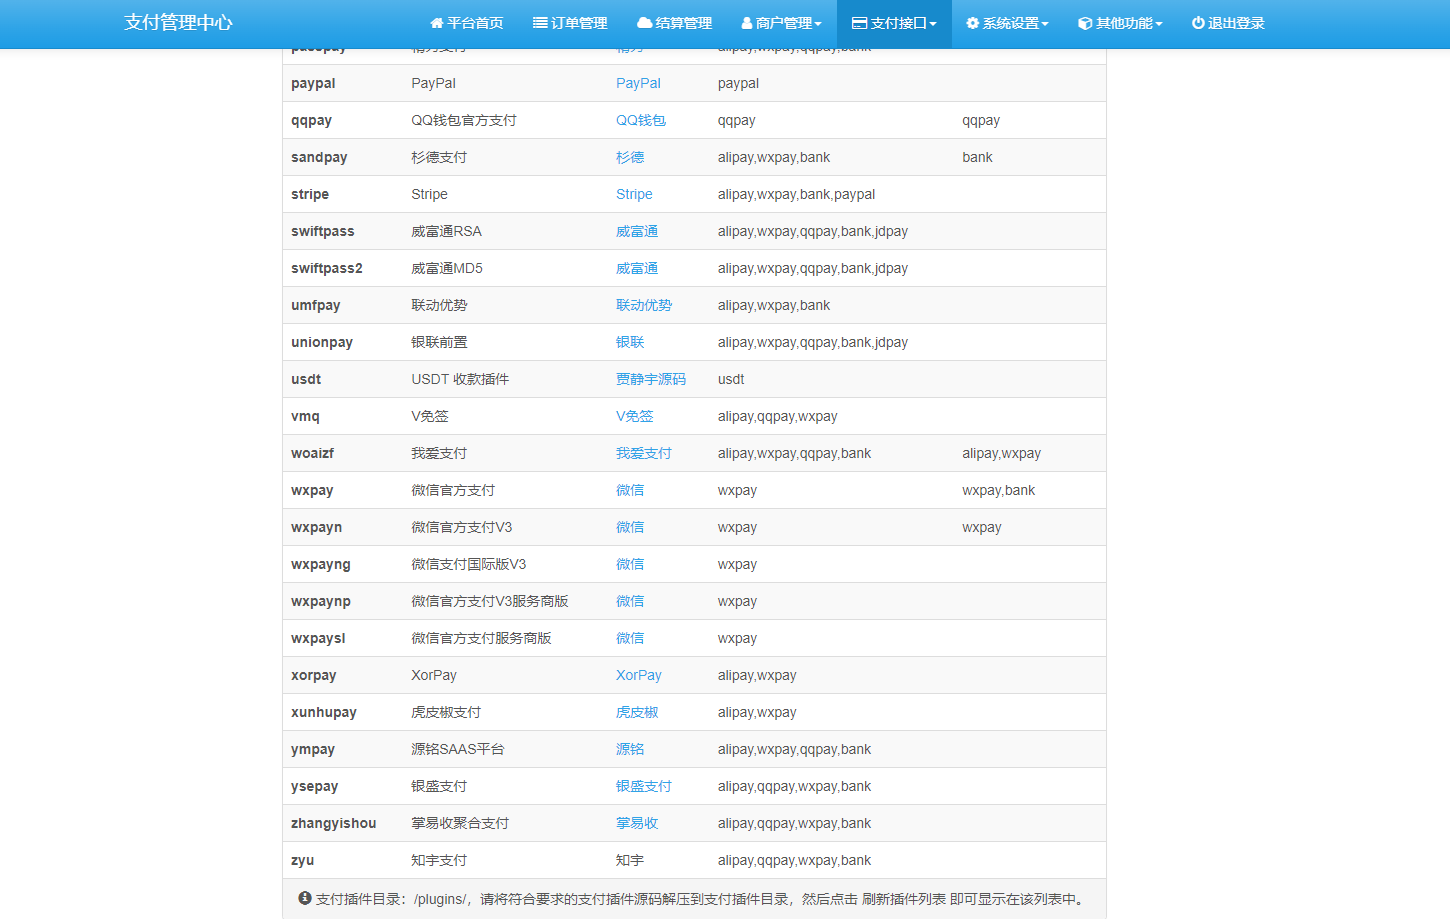Click the cloud icon beside 结算管理

[645, 23]
